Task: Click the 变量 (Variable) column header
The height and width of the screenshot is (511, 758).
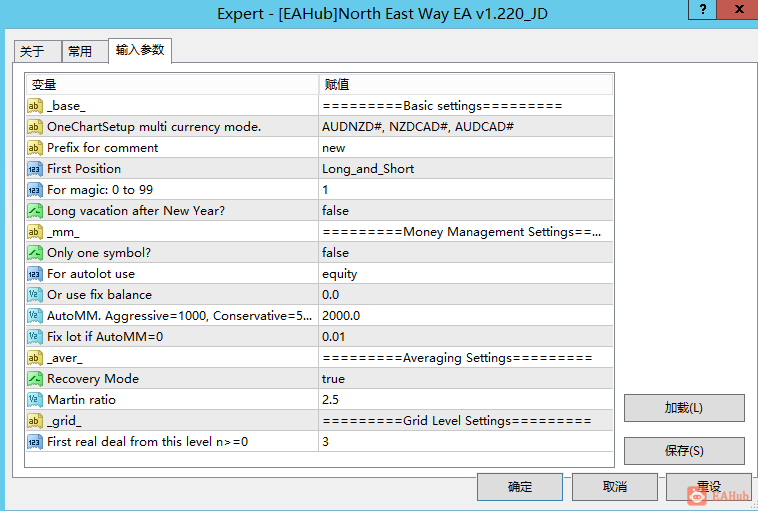Action: 172,85
